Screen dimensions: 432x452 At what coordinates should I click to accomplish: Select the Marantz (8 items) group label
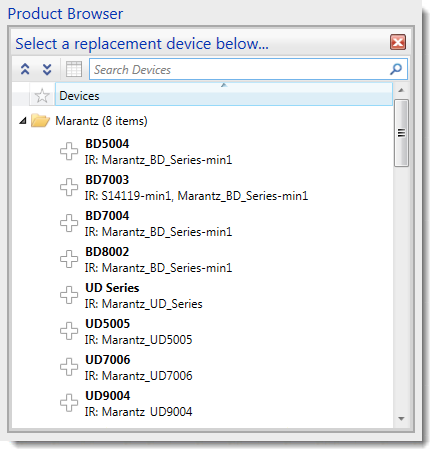click(101, 121)
